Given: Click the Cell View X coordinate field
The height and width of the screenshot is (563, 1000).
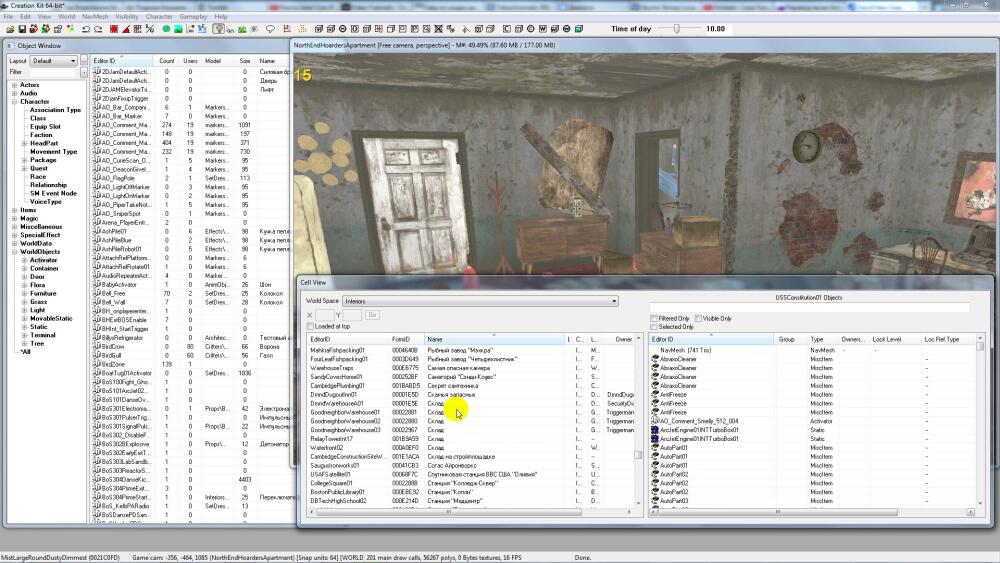Looking at the screenshot, I should [324, 314].
